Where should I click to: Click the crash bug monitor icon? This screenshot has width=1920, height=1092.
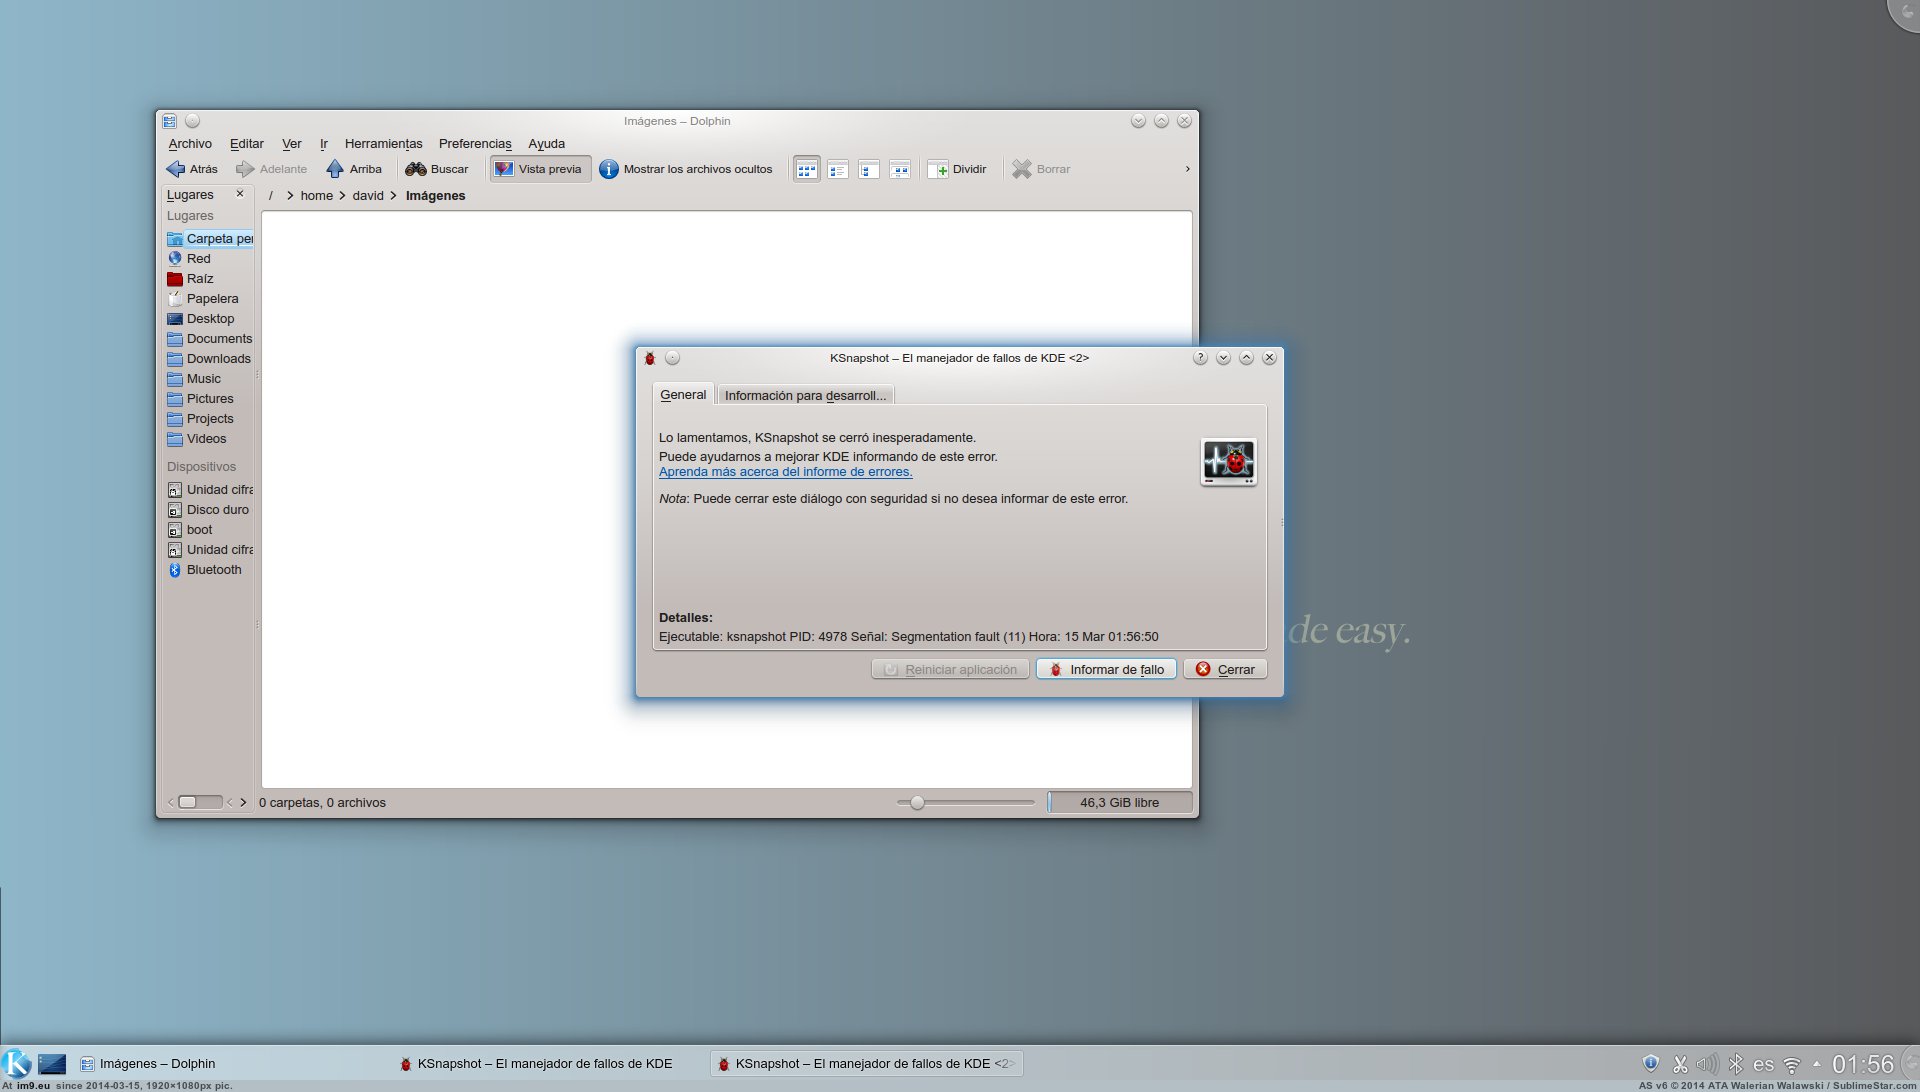(x=1228, y=462)
